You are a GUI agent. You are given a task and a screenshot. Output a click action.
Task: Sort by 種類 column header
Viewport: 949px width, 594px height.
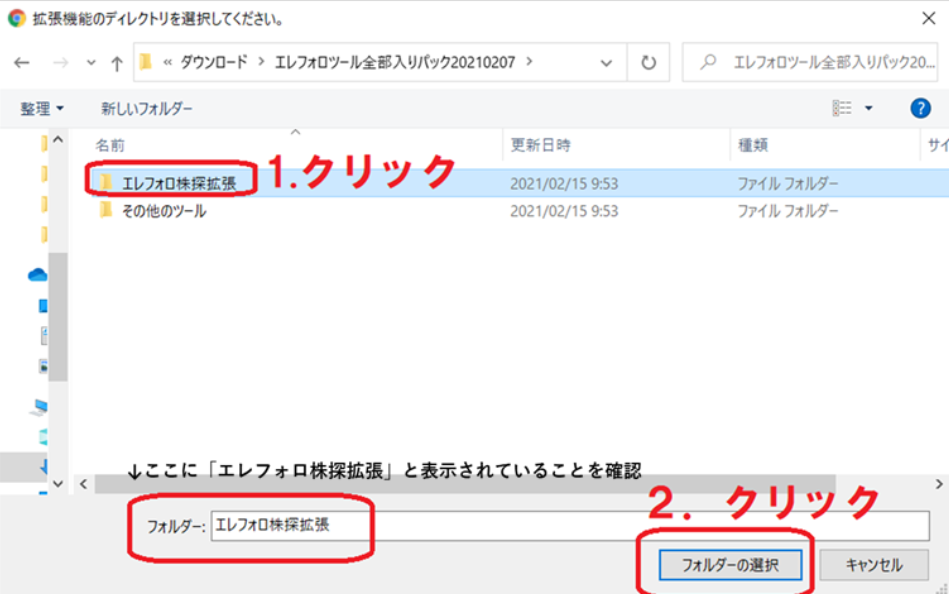pos(753,145)
